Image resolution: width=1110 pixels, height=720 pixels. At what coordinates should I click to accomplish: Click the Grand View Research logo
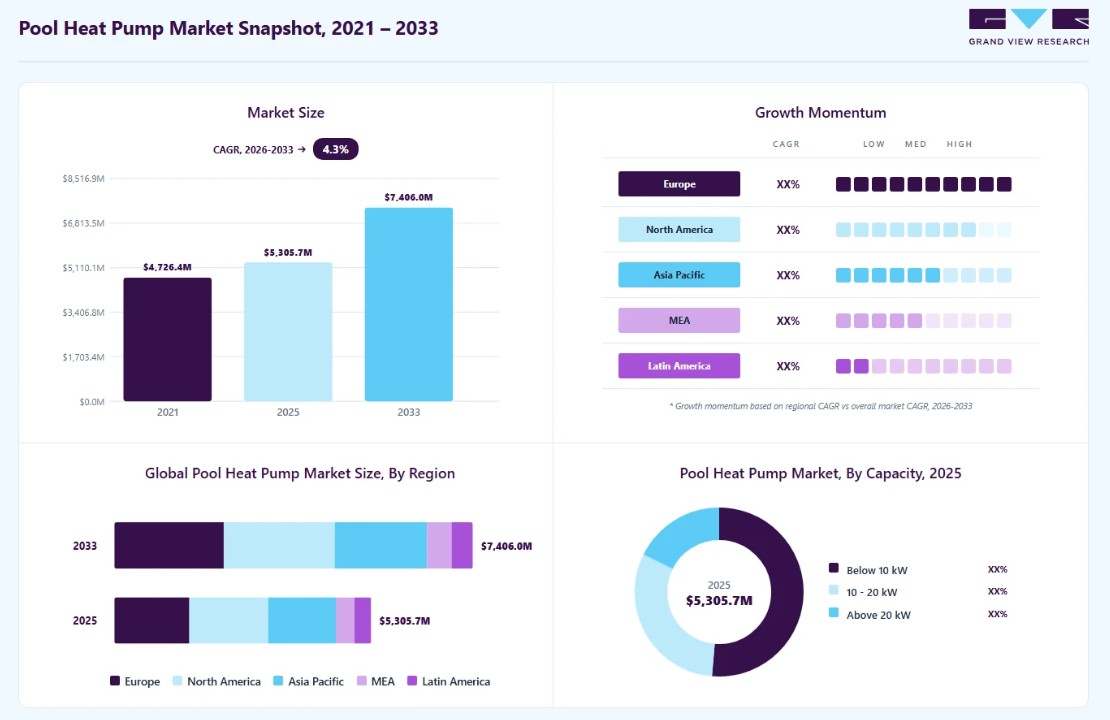coord(1029,28)
